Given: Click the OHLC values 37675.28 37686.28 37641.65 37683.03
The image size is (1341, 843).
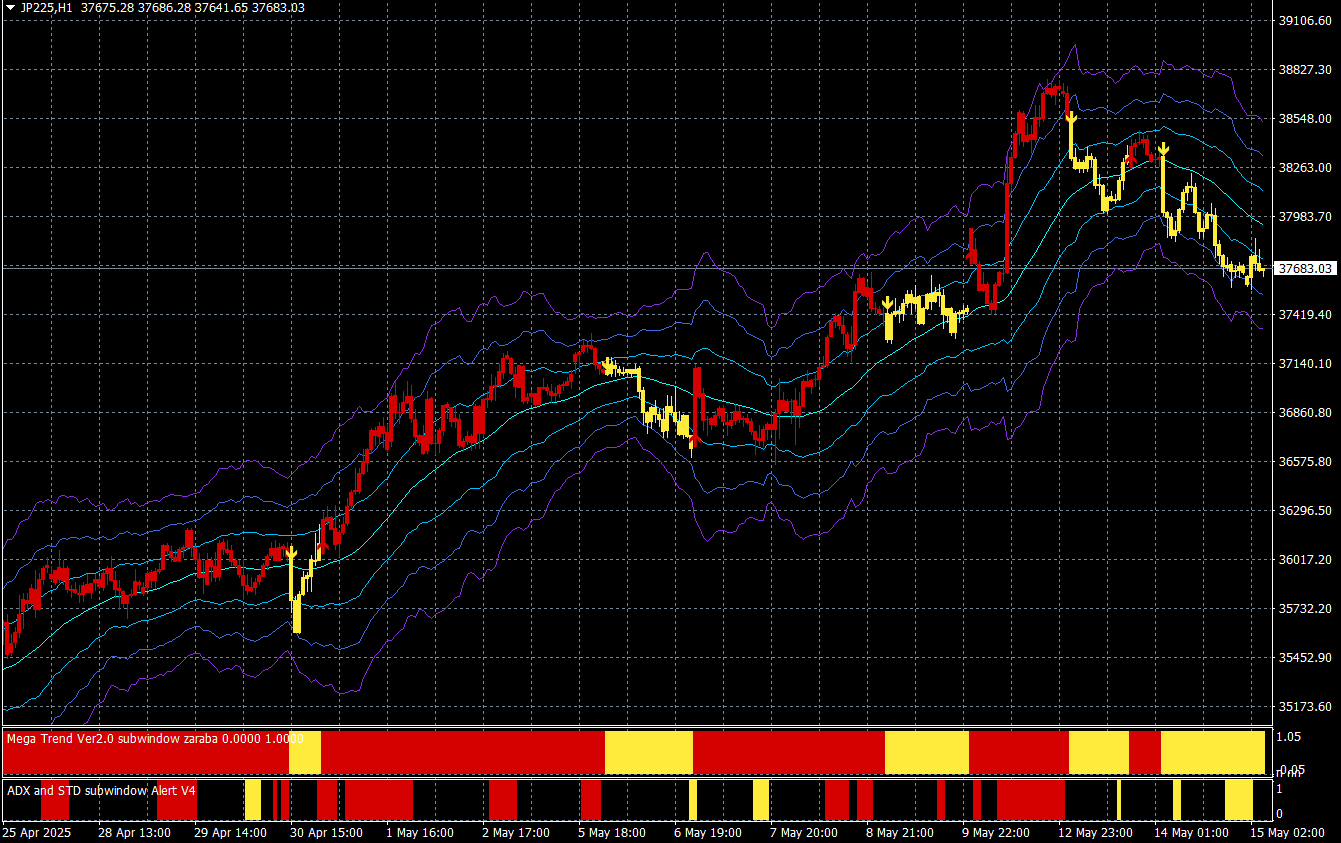Looking at the screenshot, I should pos(195,7).
